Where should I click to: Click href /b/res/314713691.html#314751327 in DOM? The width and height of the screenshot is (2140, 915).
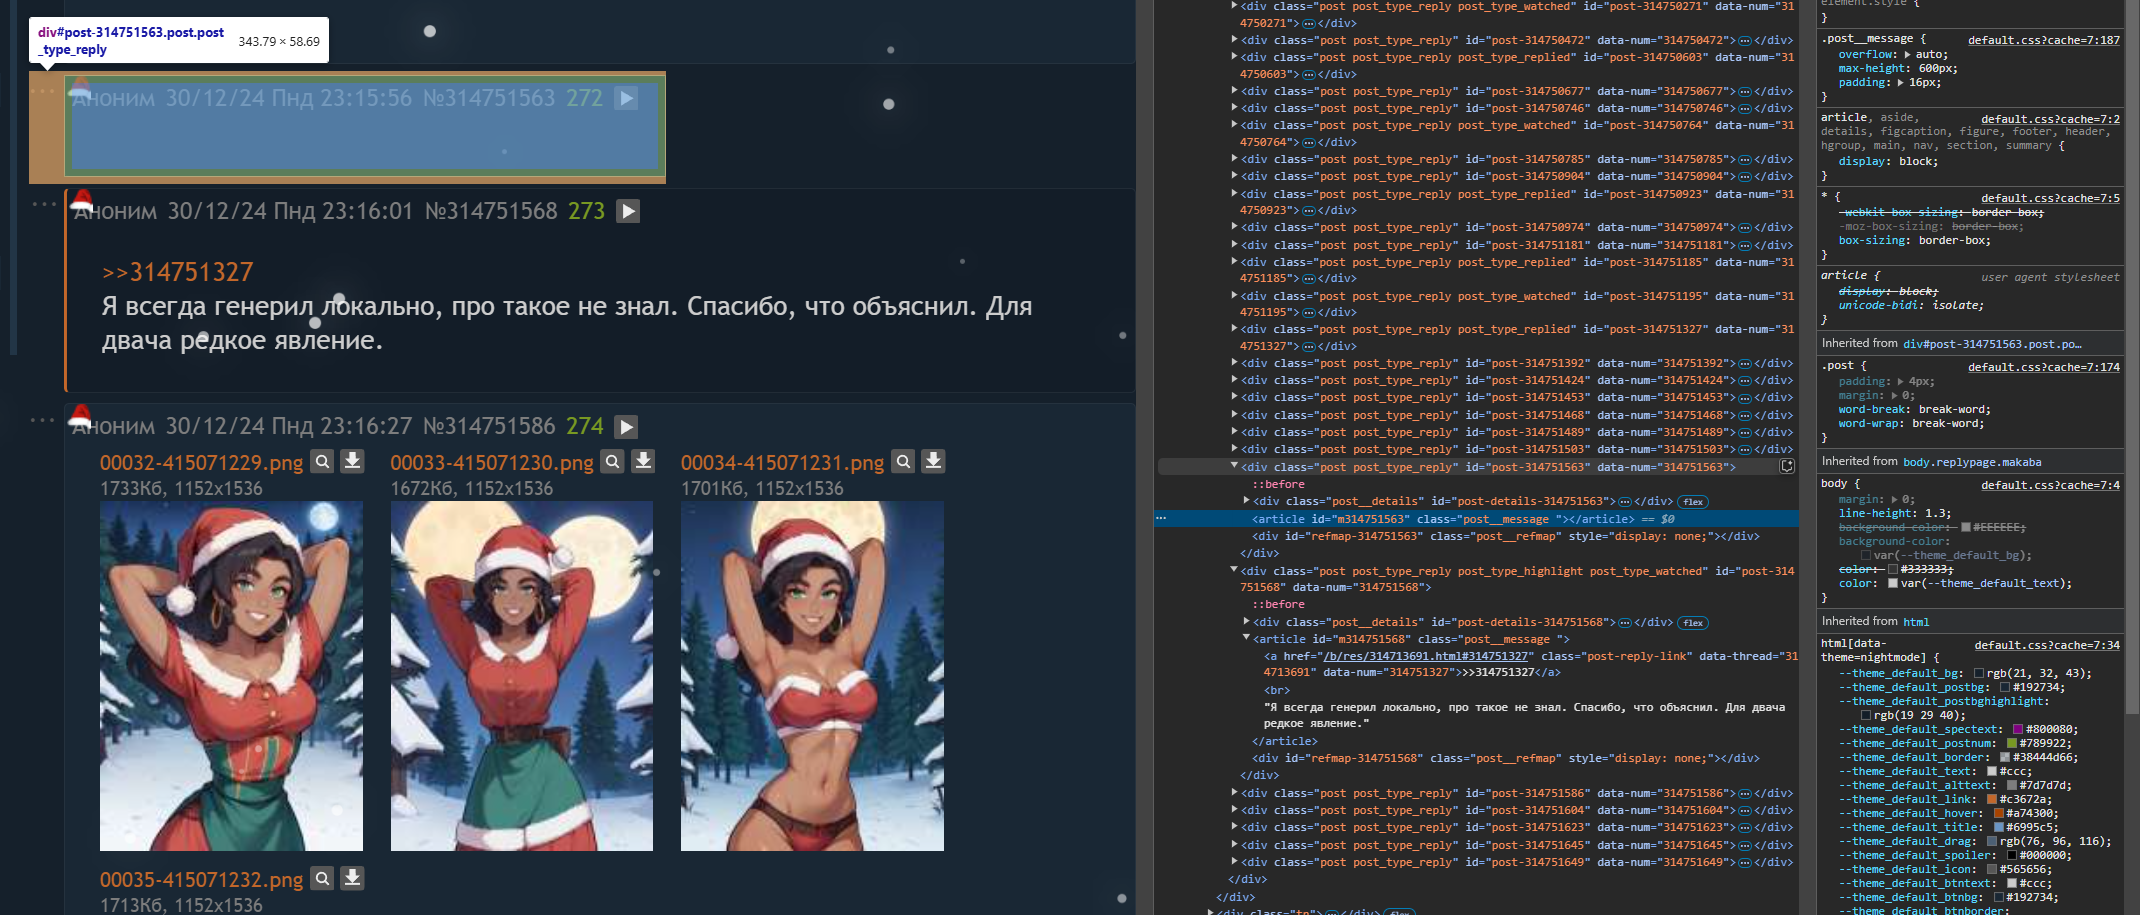tap(1426, 656)
